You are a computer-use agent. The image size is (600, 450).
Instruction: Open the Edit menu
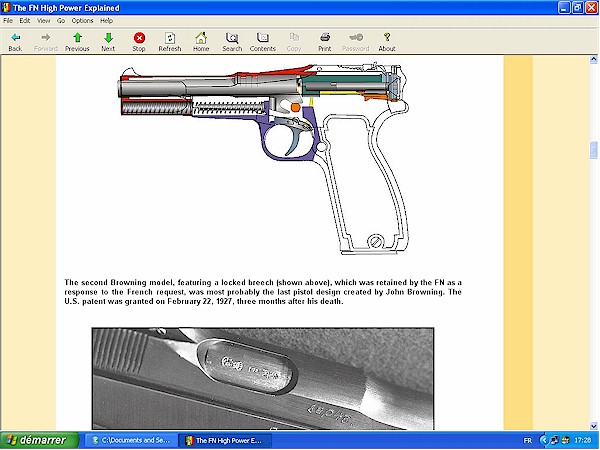coord(25,21)
